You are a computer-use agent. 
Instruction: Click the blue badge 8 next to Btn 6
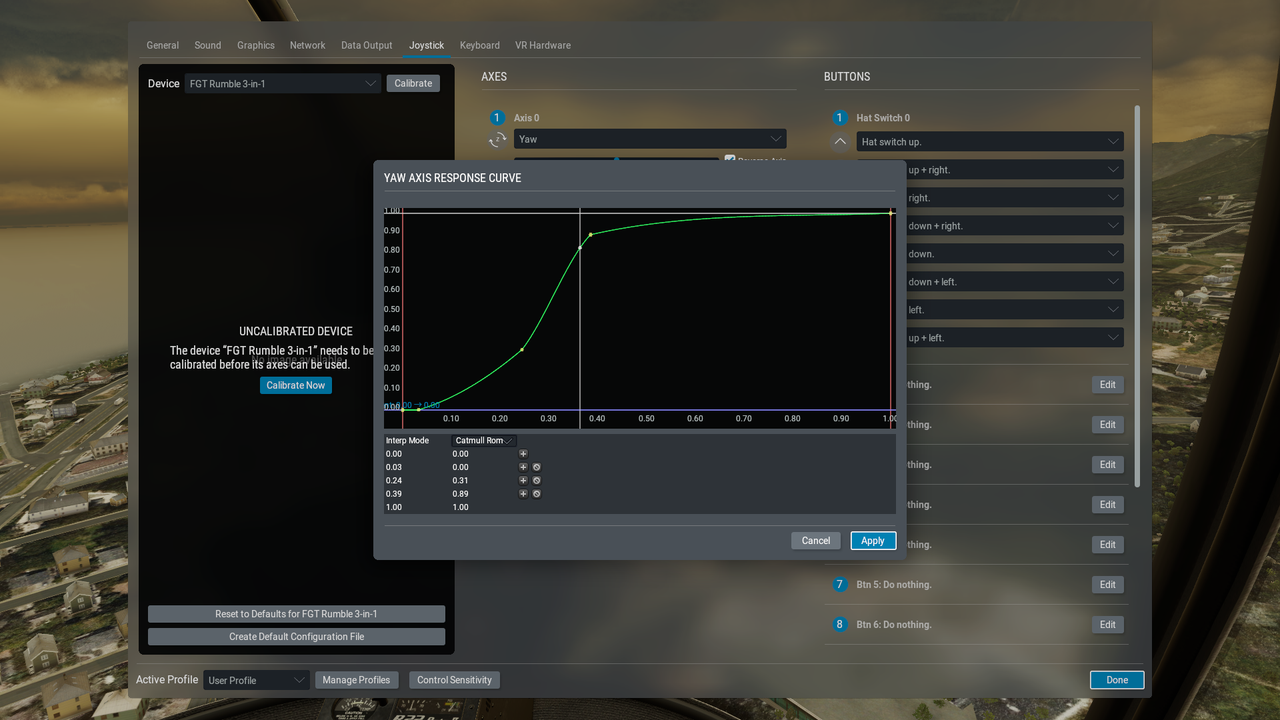point(839,624)
